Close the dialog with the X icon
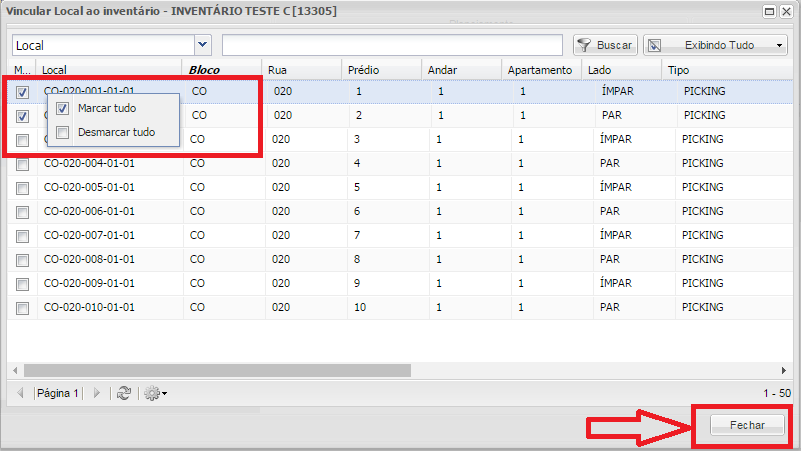805x455 pixels. (x=786, y=11)
